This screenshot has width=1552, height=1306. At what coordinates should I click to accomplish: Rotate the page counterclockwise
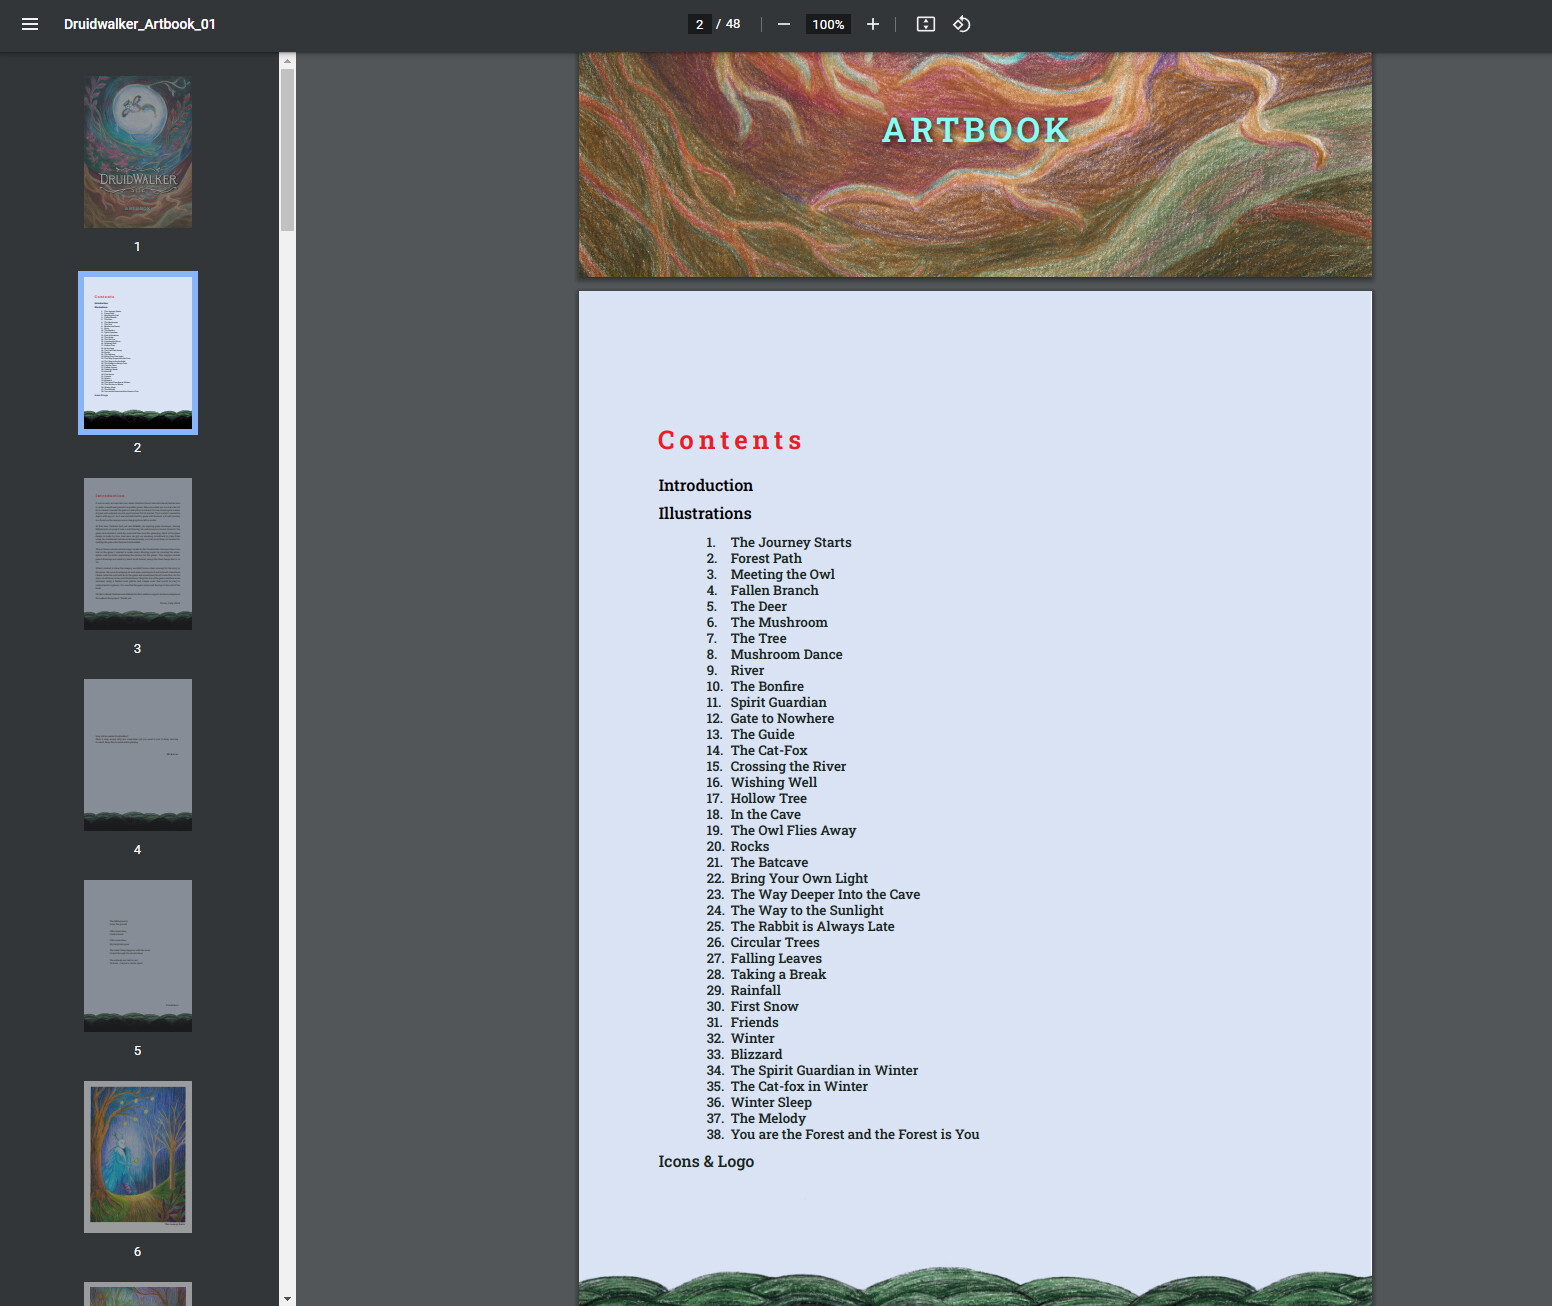click(x=961, y=24)
